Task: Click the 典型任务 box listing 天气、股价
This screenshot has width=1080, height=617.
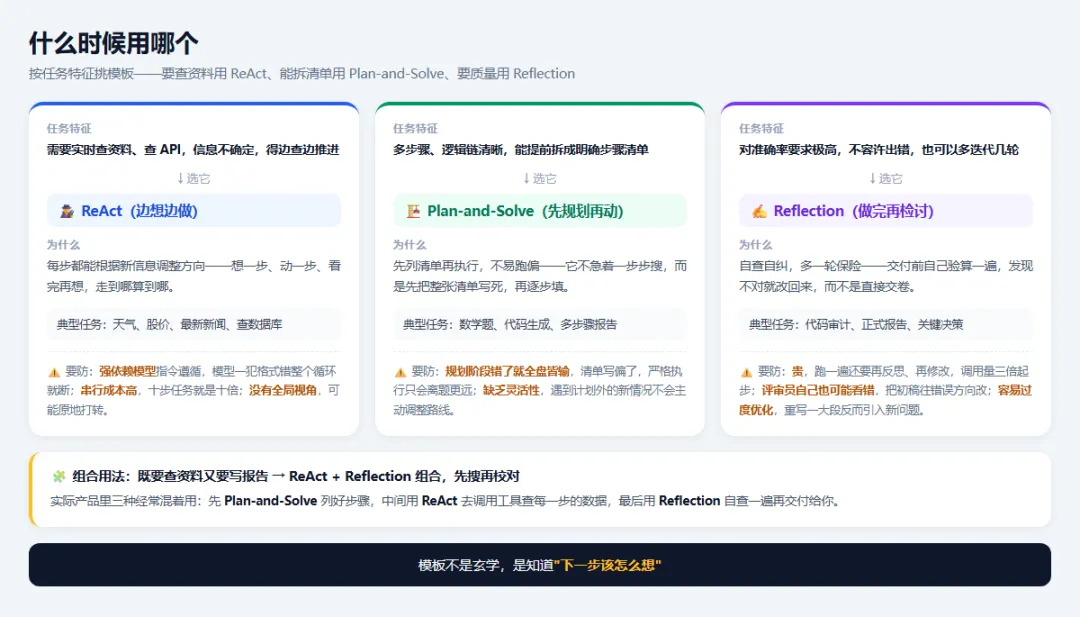Action: click(x=194, y=324)
